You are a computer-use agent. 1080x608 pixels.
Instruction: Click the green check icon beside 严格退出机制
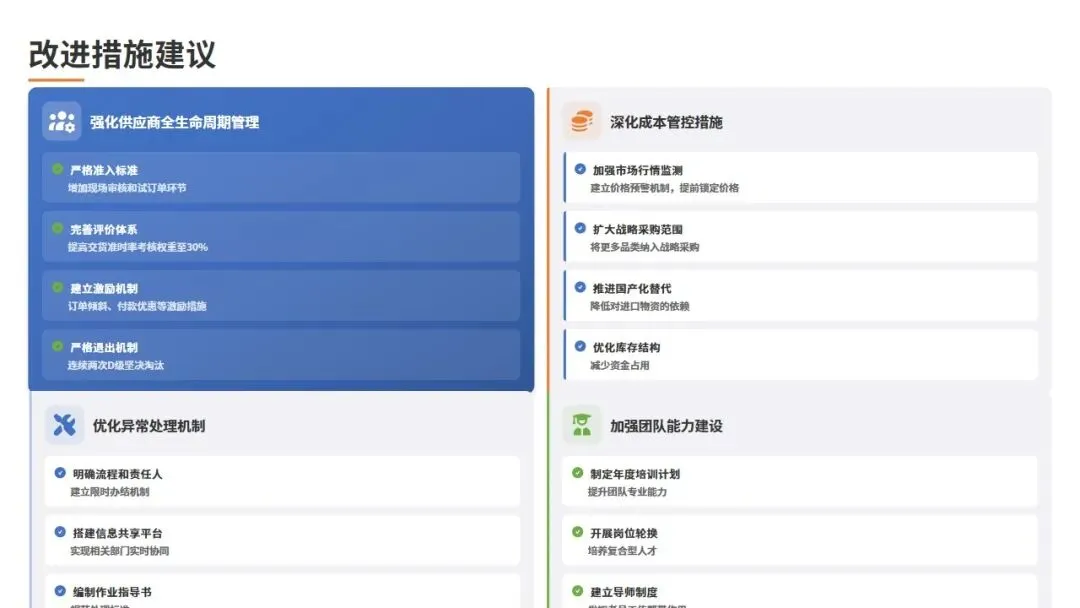pyautogui.click(x=58, y=346)
